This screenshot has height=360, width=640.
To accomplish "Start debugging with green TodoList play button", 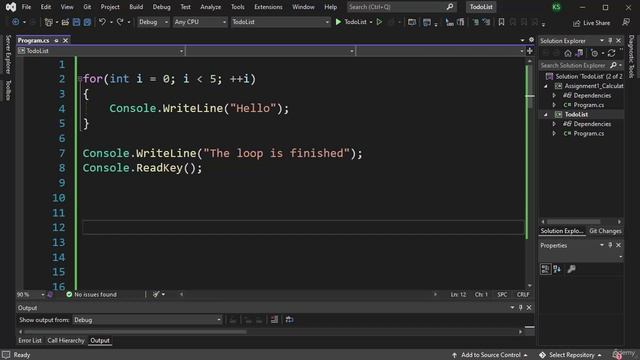I will click(x=351, y=22).
